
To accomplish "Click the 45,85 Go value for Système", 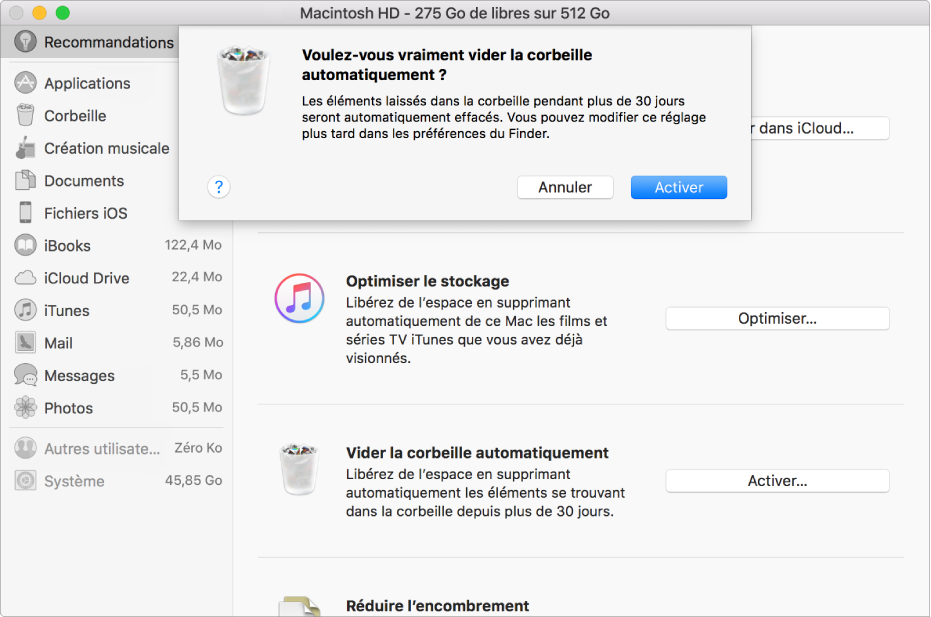I will pyautogui.click(x=193, y=480).
